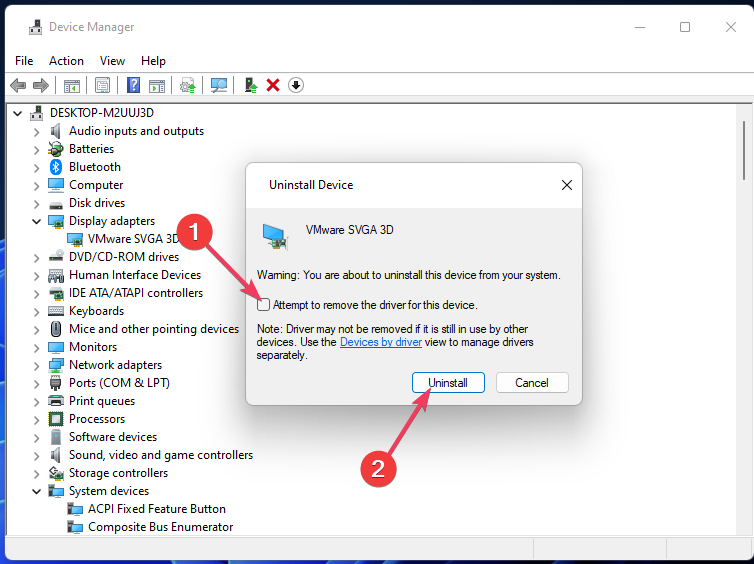Click the Back arrow toolbar icon
The height and width of the screenshot is (564, 754).
pyautogui.click(x=18, y=86)
